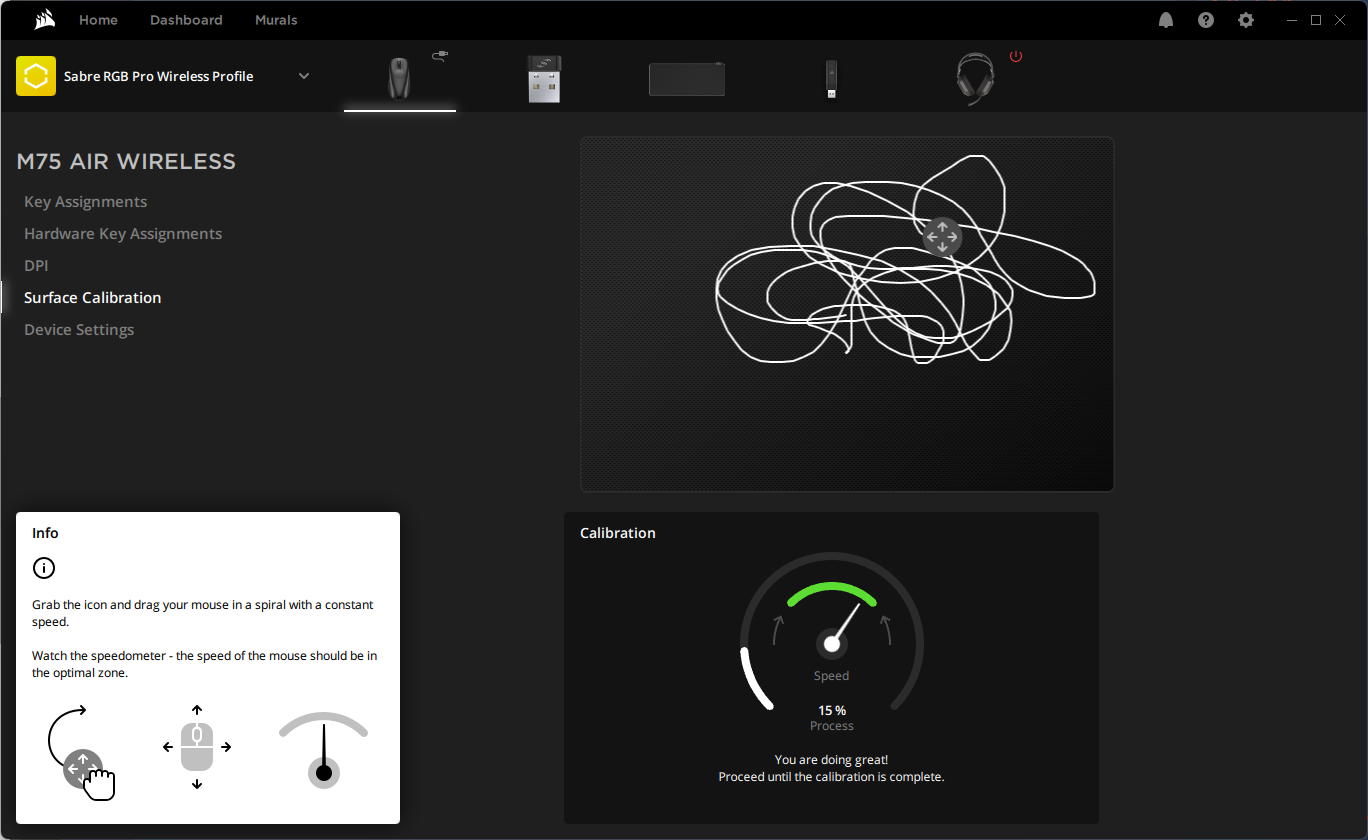Click the 'You are doing great!' message
The height and width of the screenshot is (840, 1368).
click(x=831, y=760)
